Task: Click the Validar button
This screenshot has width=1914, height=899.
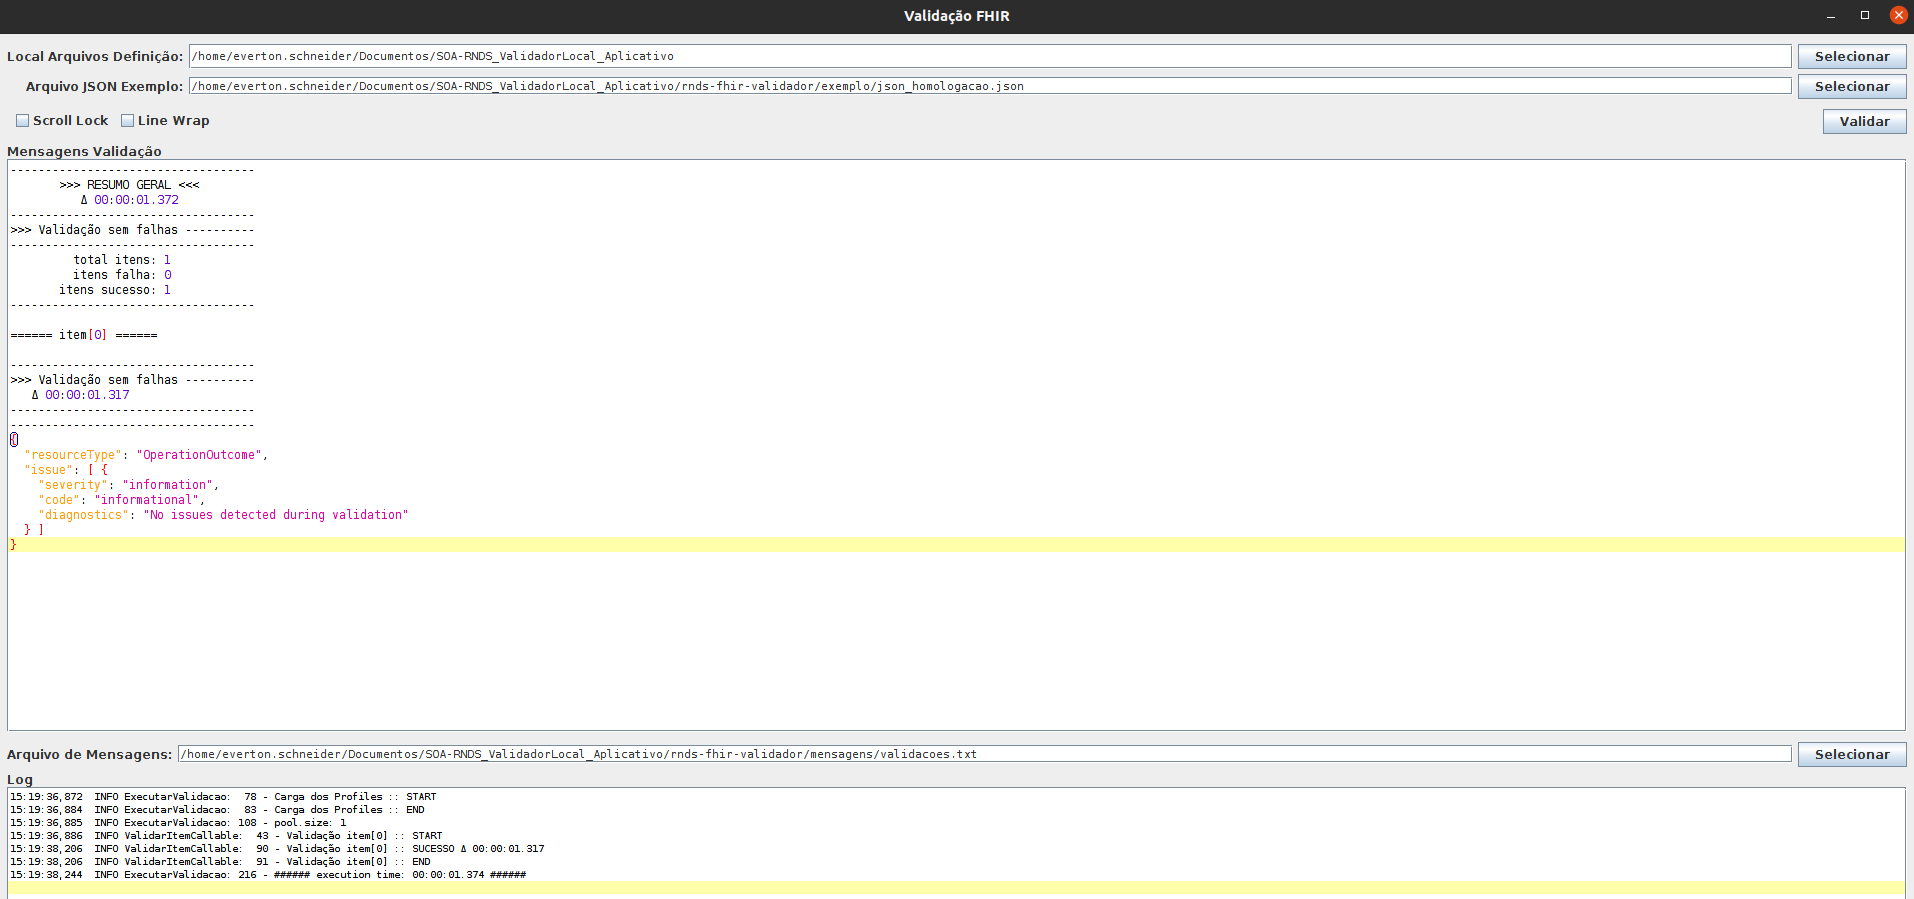Action: point(1864,121)
